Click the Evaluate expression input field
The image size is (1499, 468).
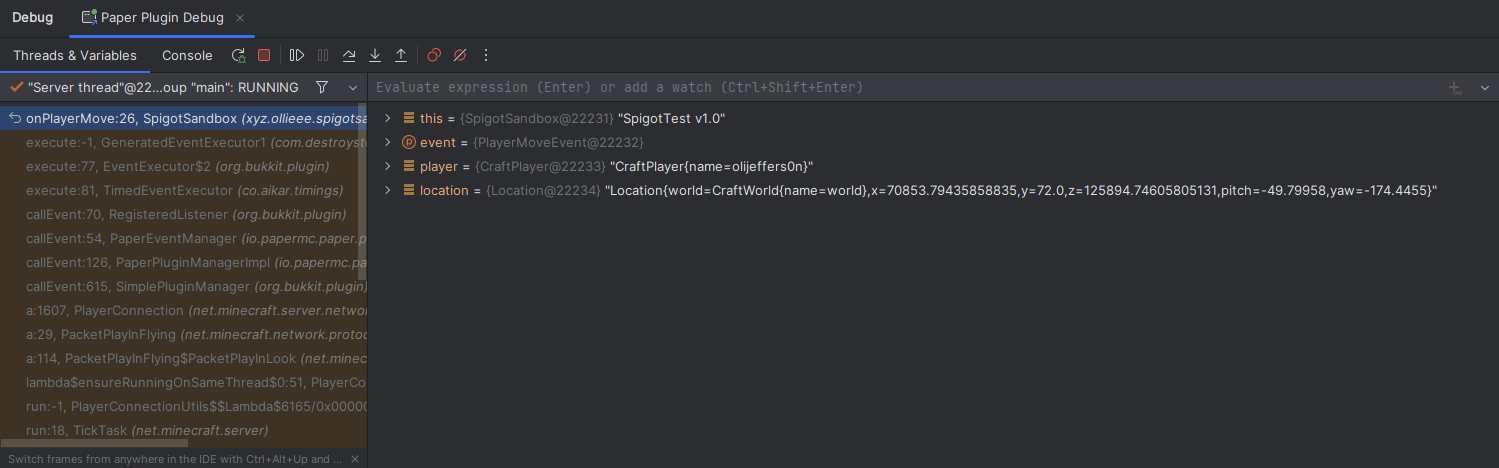(x=900, y=88)
